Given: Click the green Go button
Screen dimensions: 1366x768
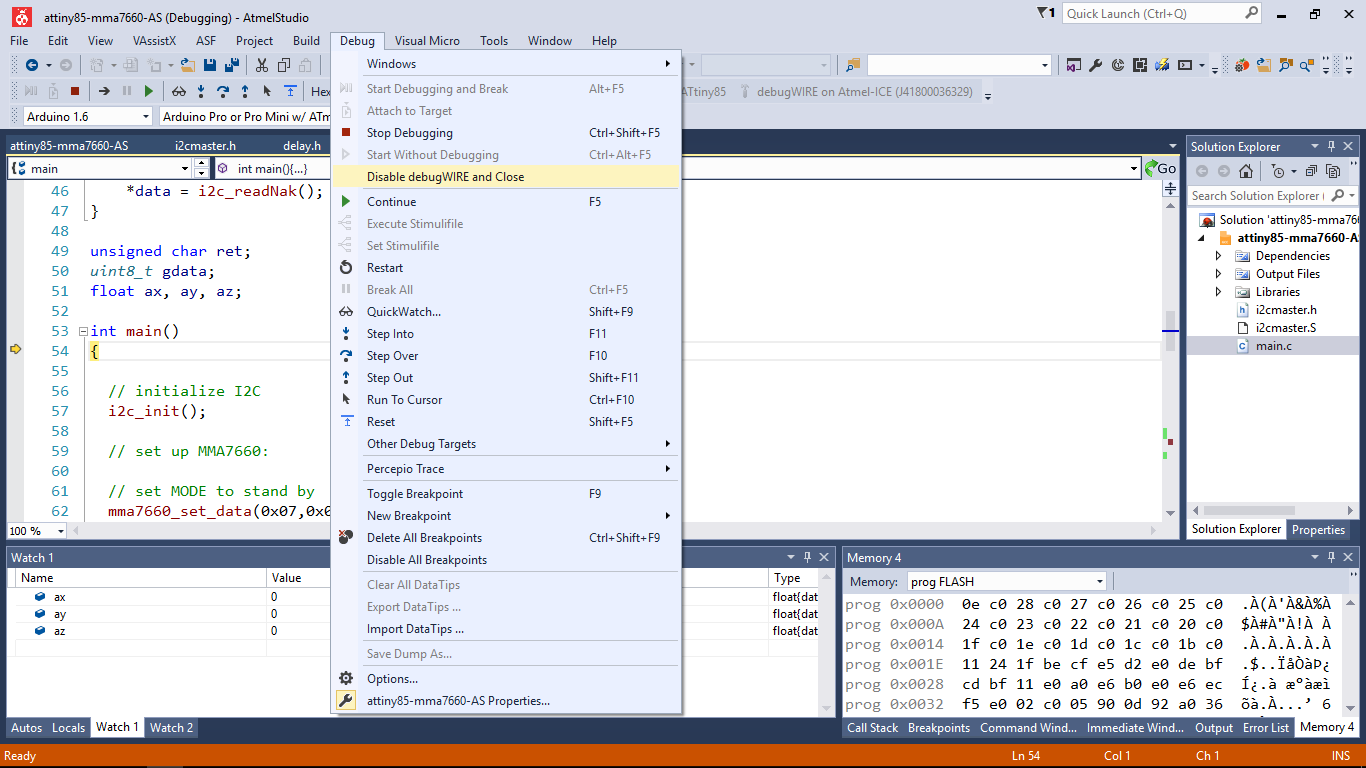Looking at the screenshot, I should coord(1161,169).
